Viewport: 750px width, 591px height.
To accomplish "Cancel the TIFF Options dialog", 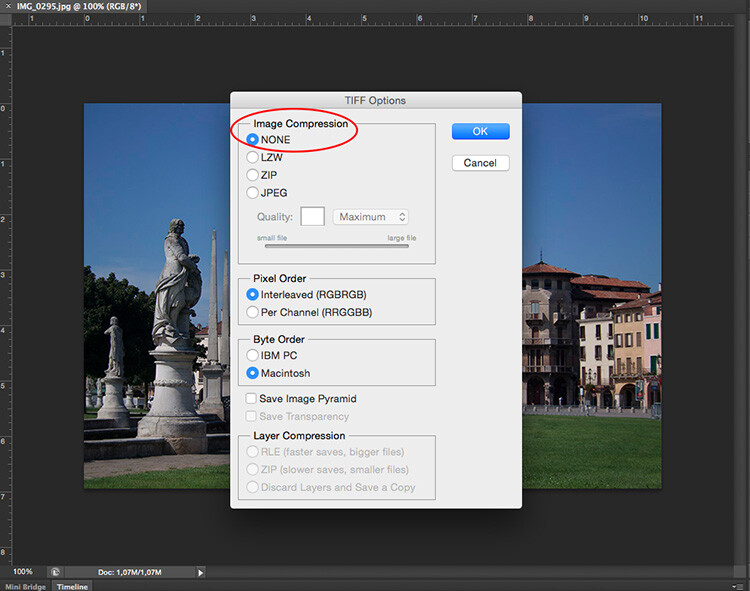I will click(480, 163).
